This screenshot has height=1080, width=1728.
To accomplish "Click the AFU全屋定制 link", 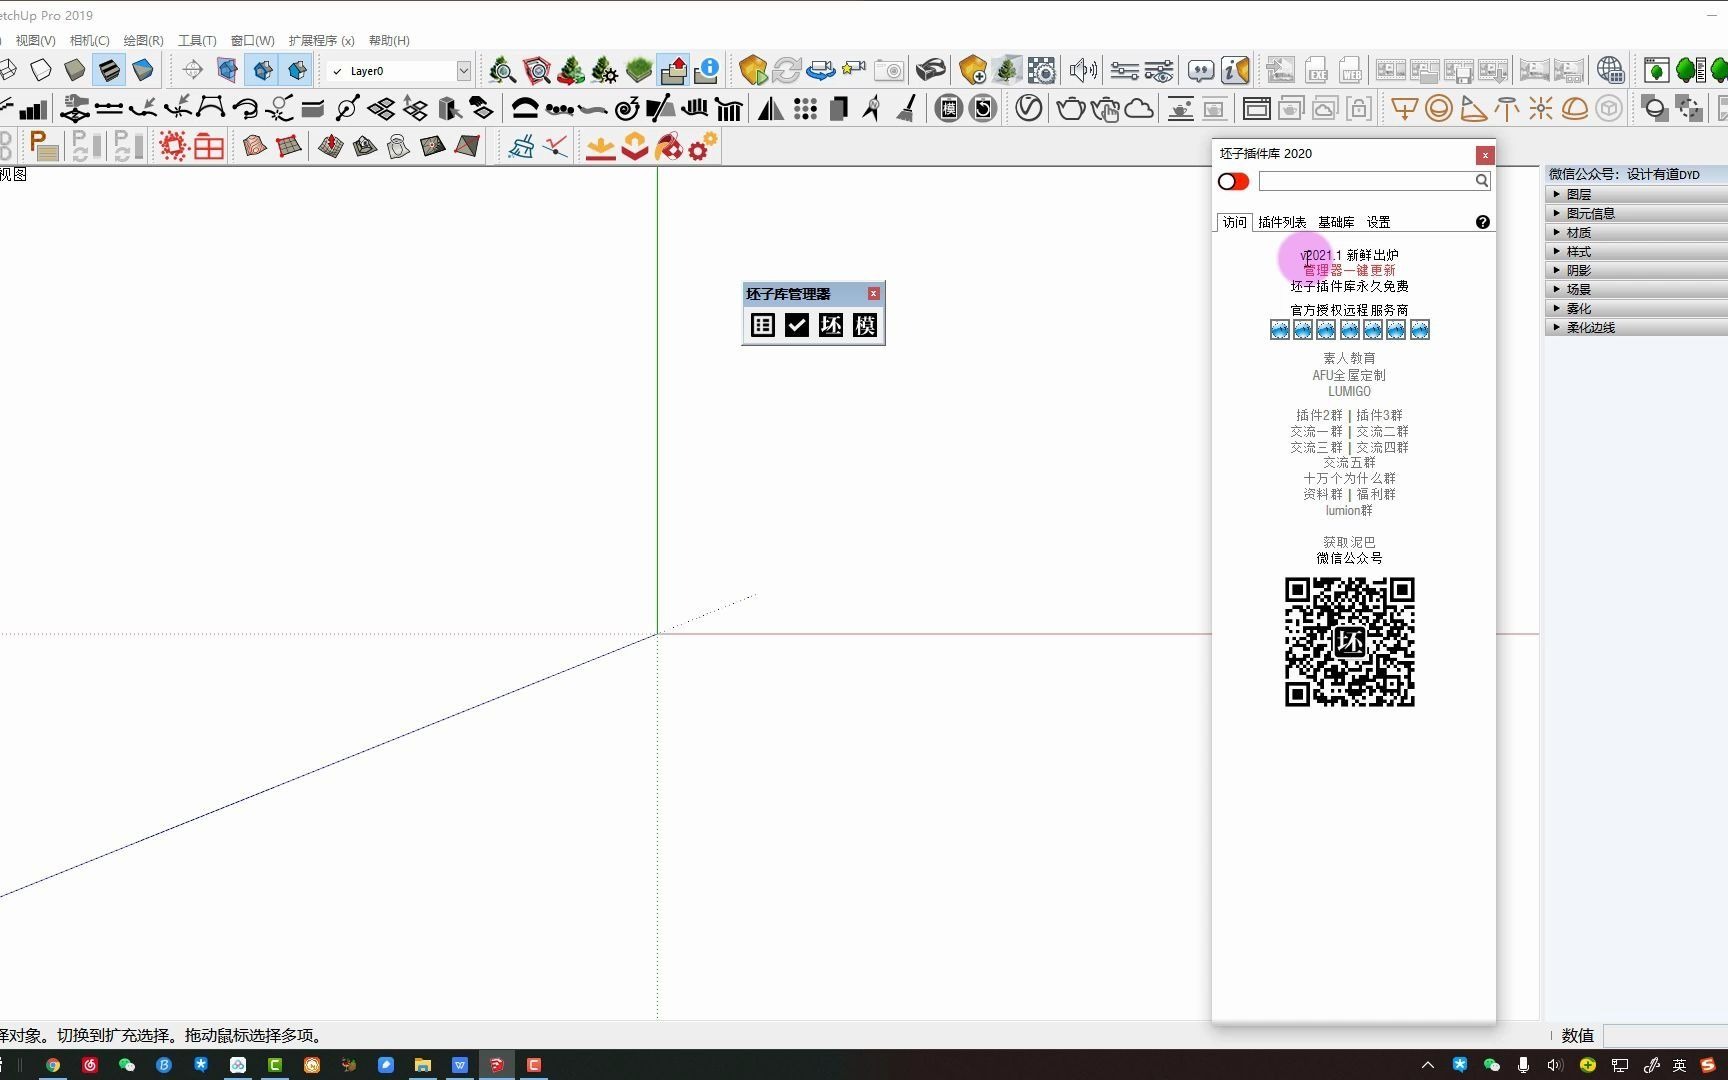I will 1349,375.
